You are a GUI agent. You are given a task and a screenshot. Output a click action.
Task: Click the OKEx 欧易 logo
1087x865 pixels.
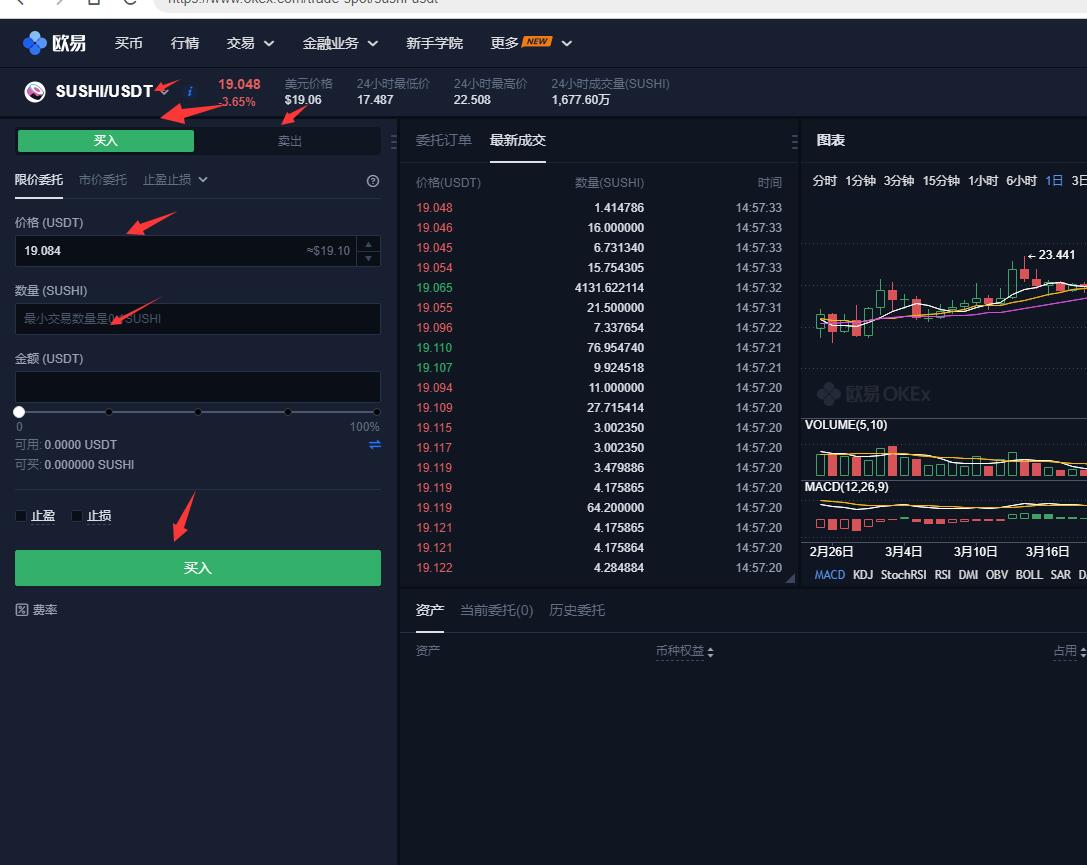click(x=54, y=43)
